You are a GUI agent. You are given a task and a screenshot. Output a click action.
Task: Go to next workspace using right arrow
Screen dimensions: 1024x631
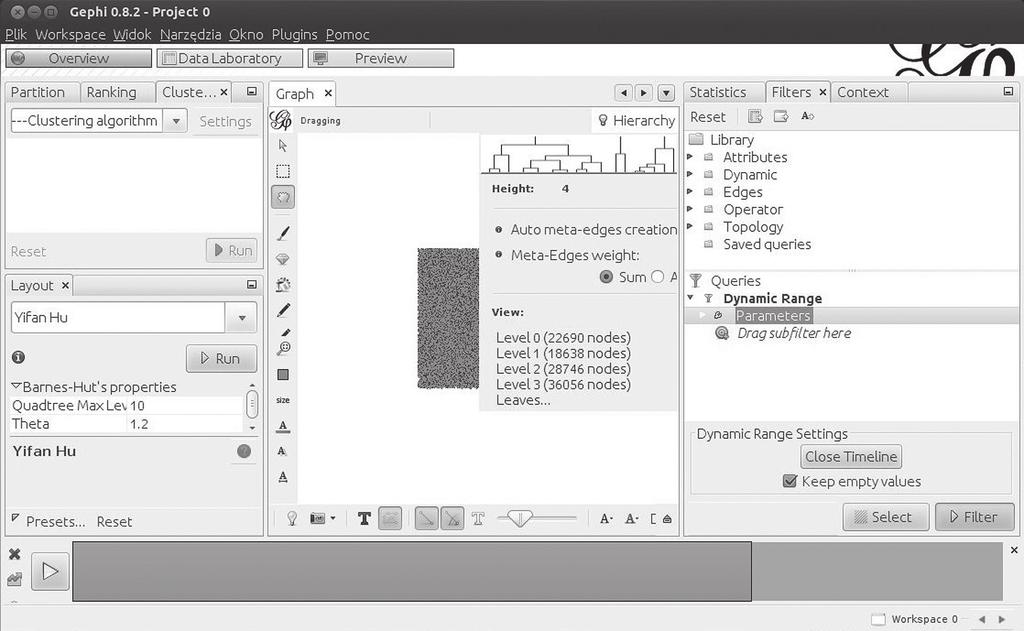(x=1002, y=619)
